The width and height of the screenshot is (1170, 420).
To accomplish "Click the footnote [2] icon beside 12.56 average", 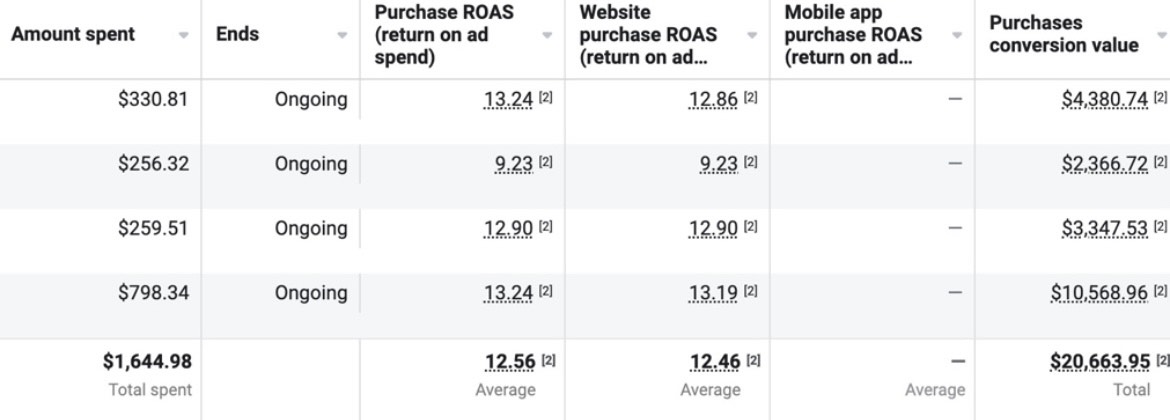I will coord(548,360).
